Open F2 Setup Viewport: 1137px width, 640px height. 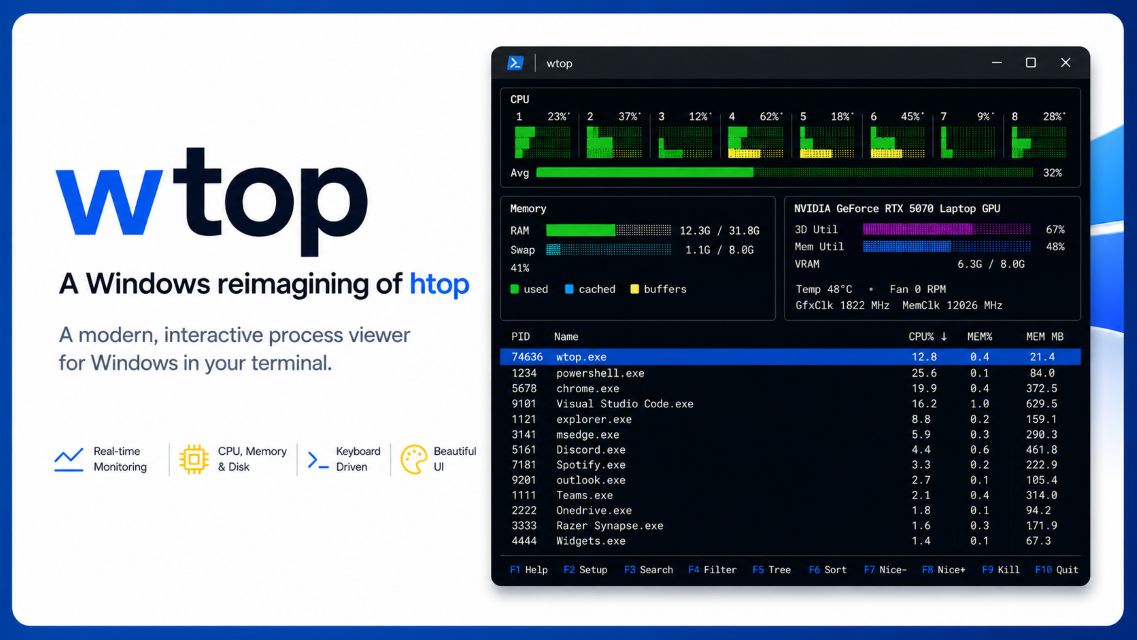(x=585, y=570)
